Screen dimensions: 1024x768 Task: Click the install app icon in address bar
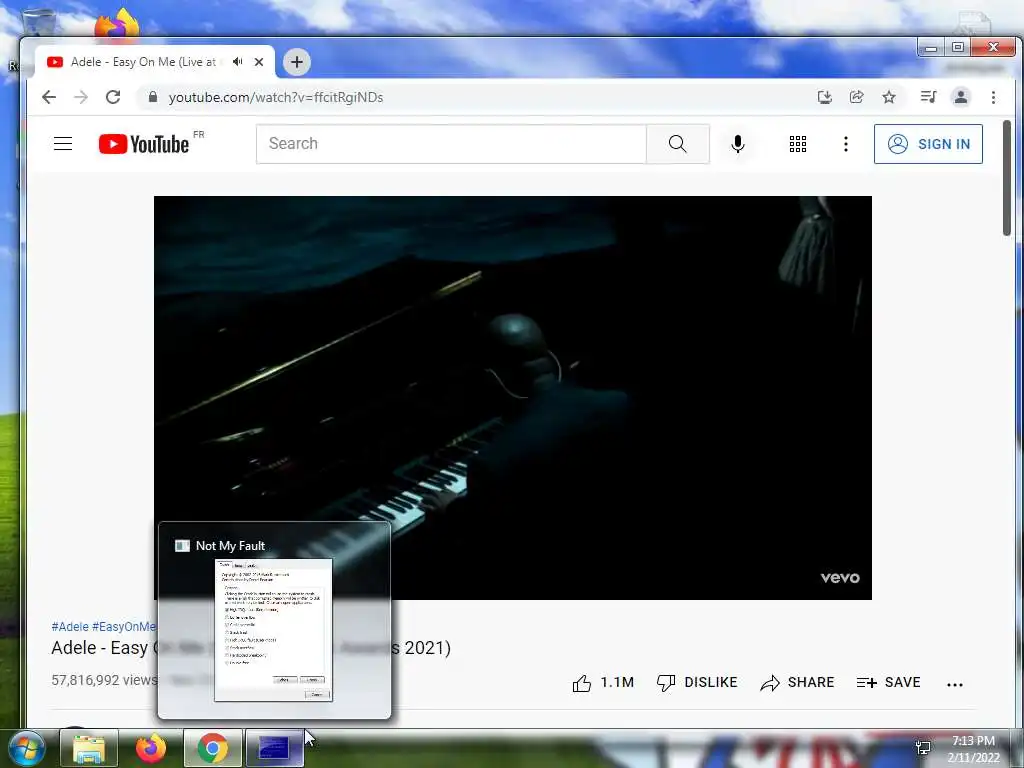click(825, 97)
